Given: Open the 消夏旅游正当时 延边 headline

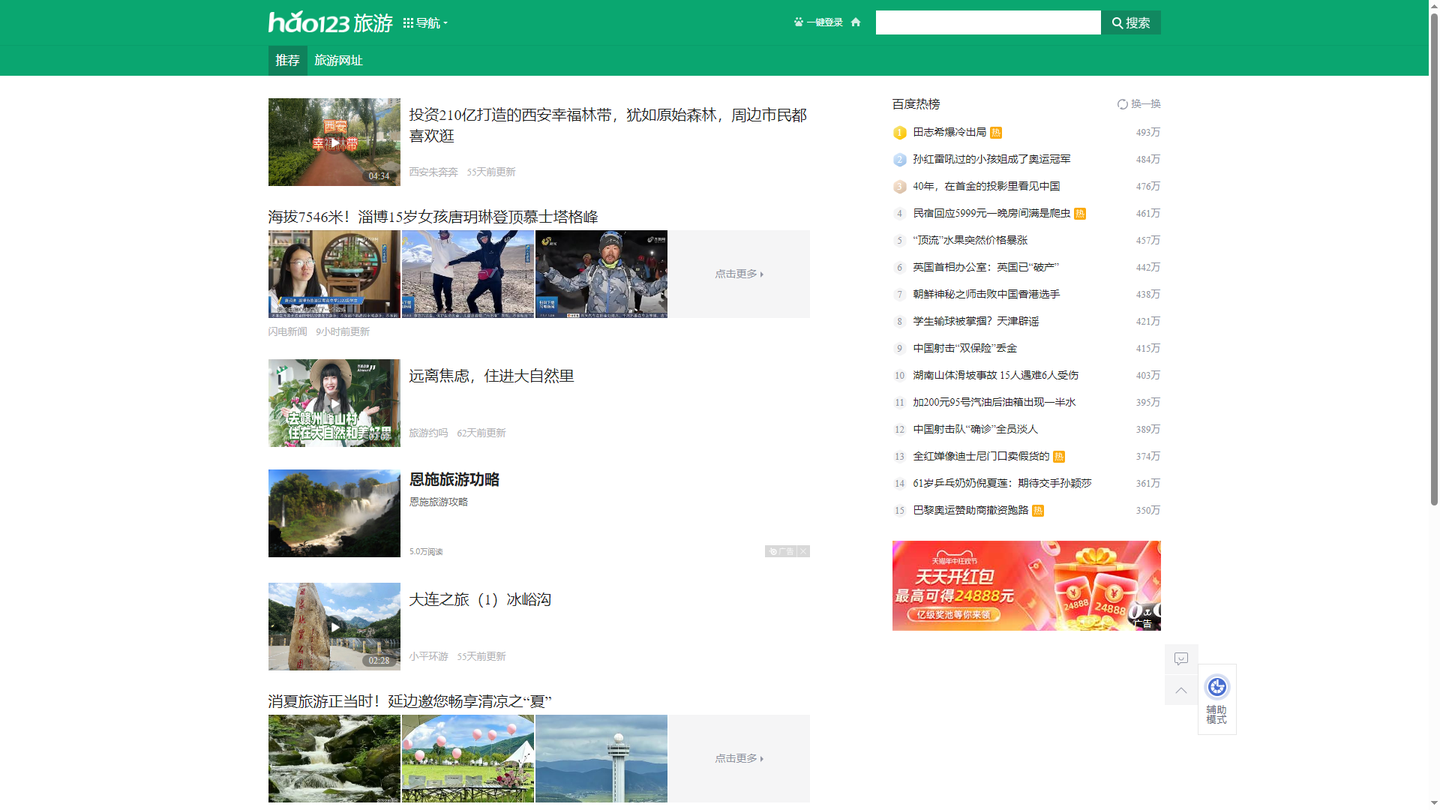Looking at the screenshot, I should click(410, 701).
